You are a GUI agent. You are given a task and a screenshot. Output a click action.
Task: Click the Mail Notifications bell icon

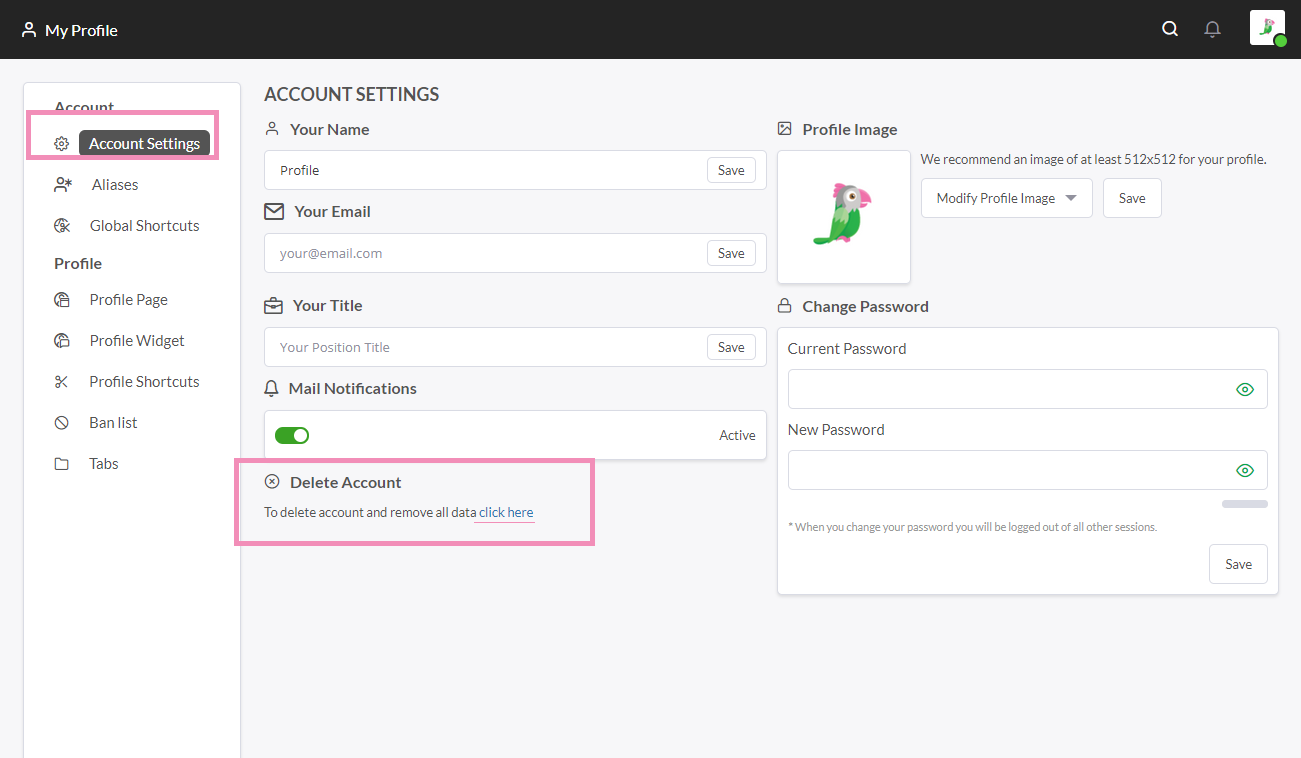coord(272,388)
